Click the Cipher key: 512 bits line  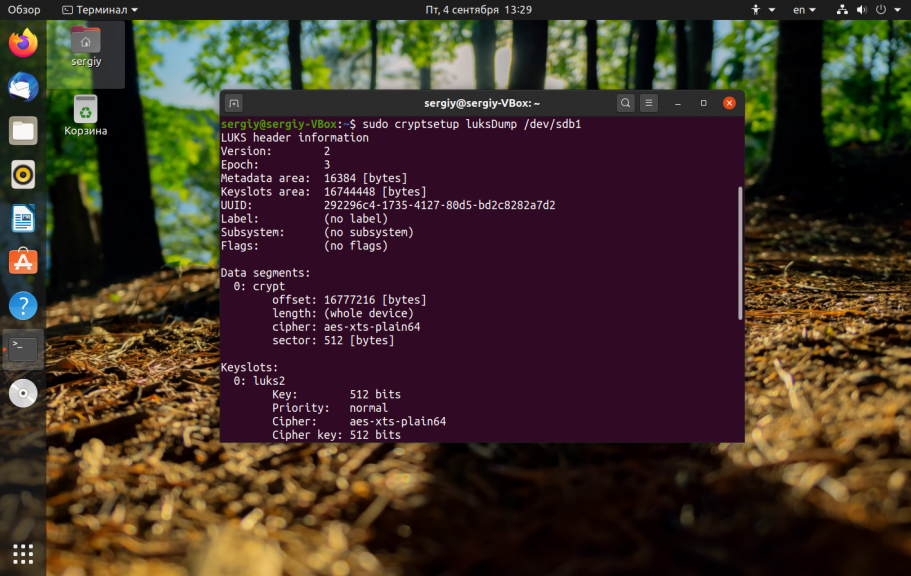336,435
